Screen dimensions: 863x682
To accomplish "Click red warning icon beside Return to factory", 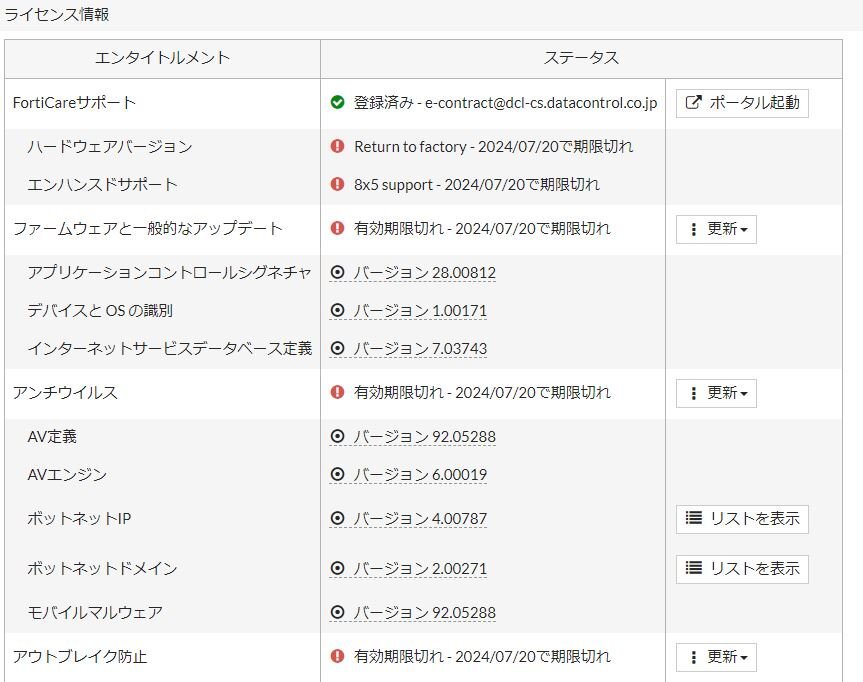I will (337, 147).
